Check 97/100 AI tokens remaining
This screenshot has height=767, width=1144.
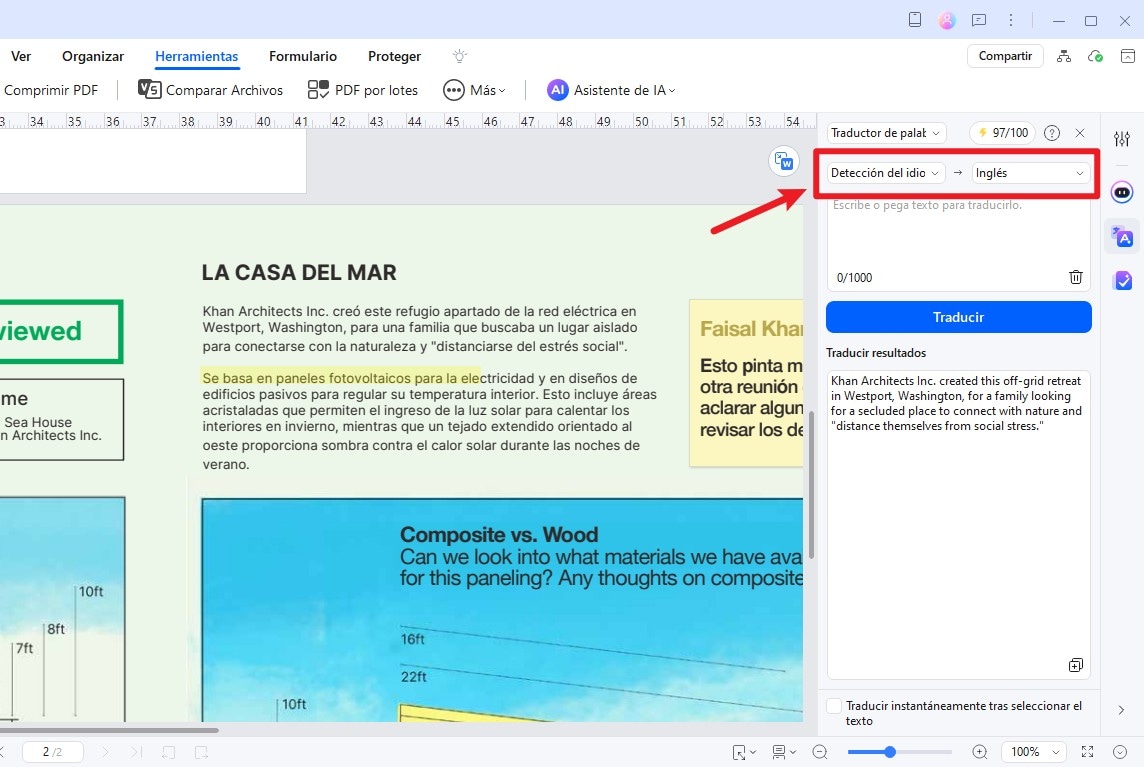1004,133
